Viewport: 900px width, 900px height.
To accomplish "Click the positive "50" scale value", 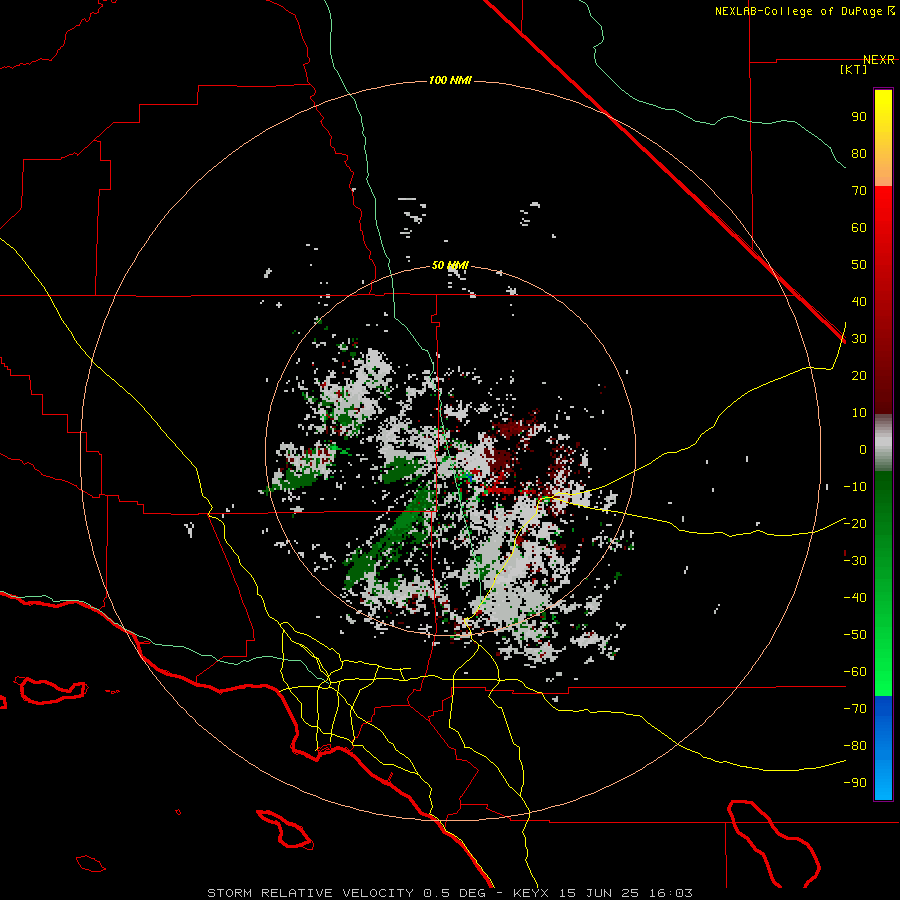I will point(859,265).
